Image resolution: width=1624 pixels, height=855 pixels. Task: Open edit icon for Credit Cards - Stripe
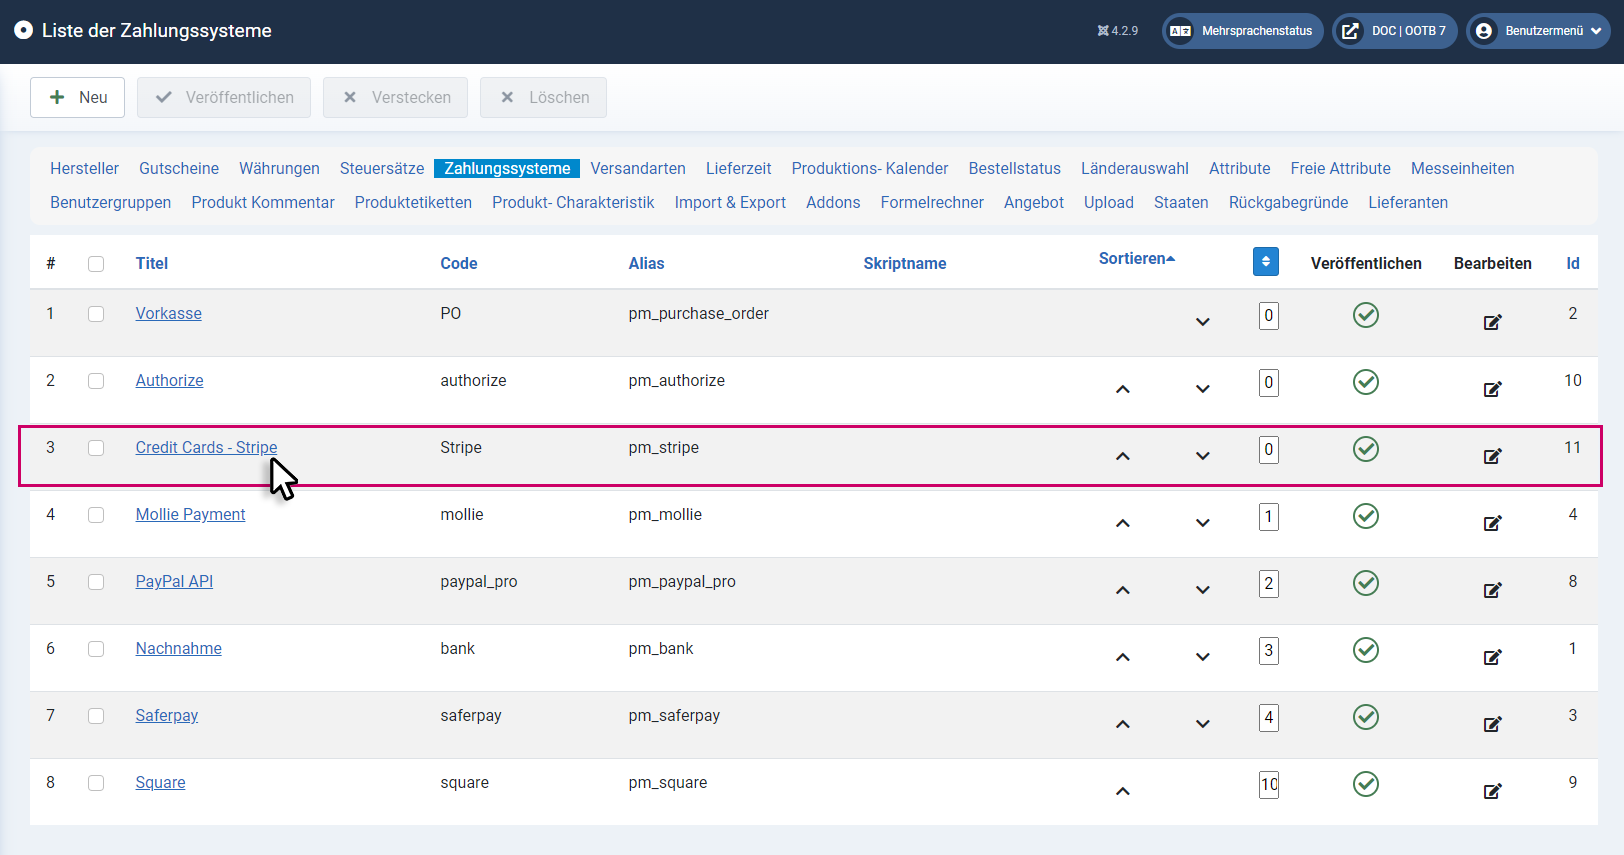point(1492,456)
